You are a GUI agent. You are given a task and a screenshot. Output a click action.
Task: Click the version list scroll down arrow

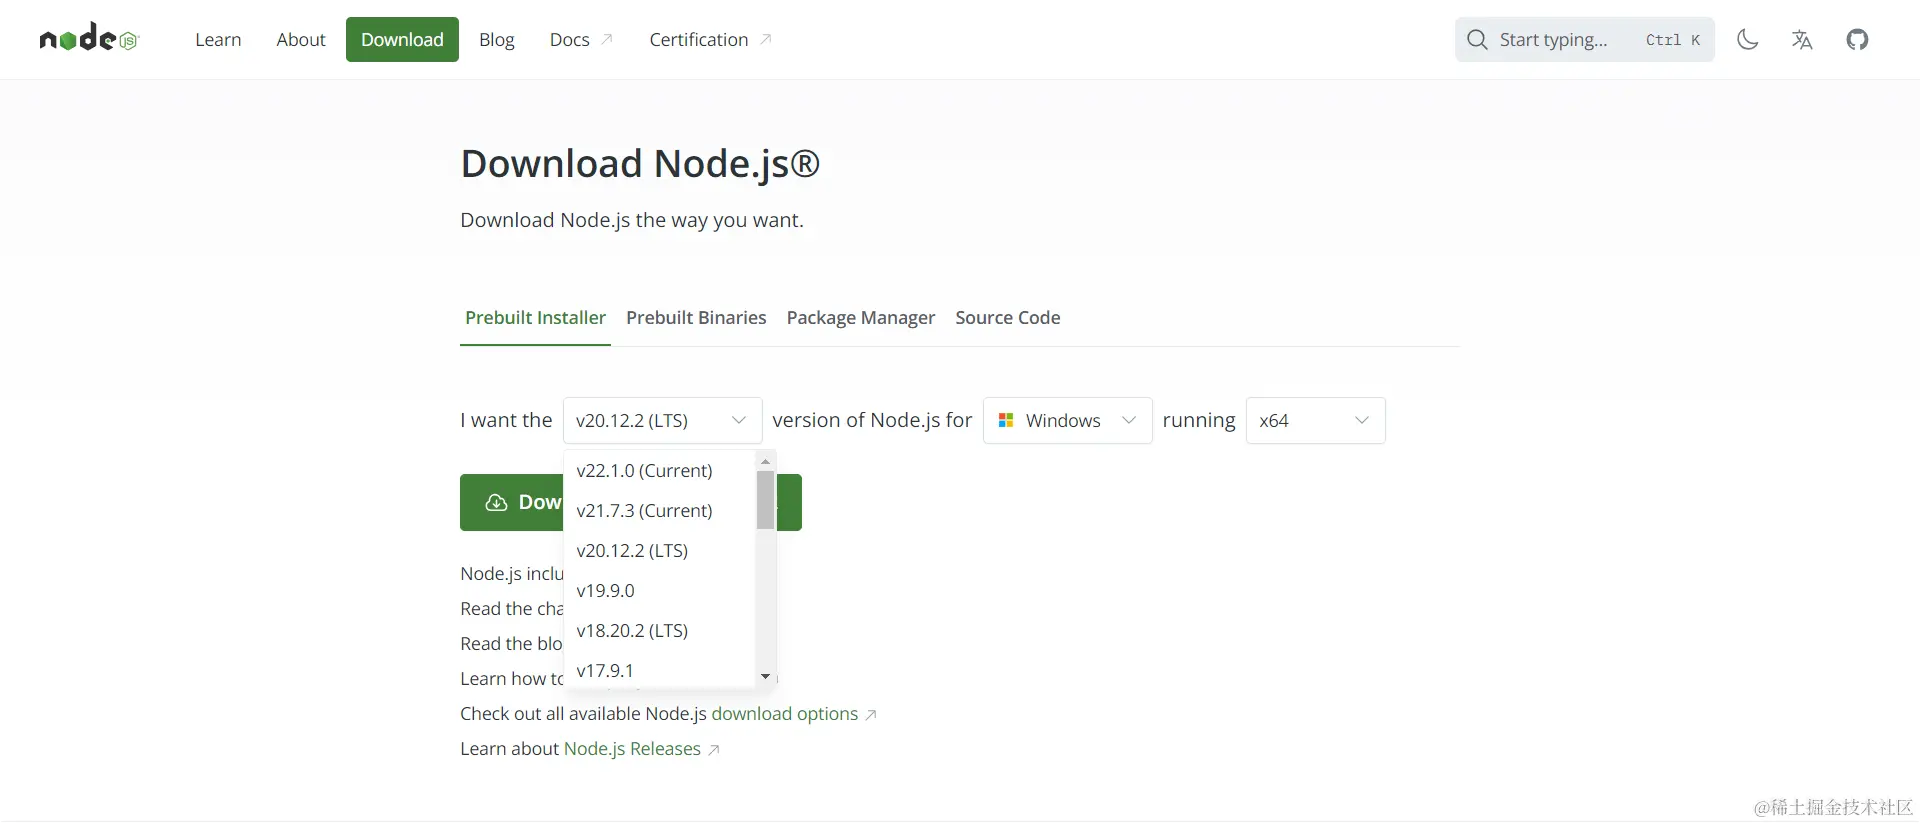click(x=765, y=677)
